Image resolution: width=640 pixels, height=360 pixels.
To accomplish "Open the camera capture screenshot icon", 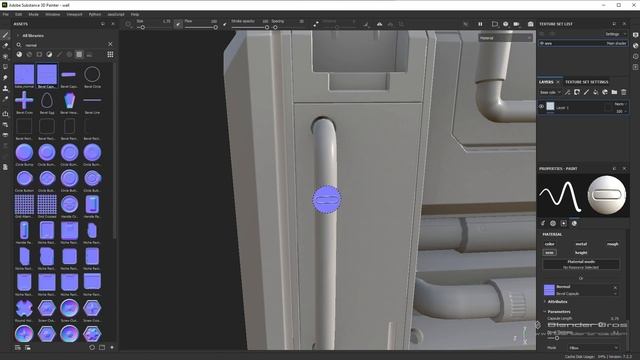I will (x=530, y=24).
